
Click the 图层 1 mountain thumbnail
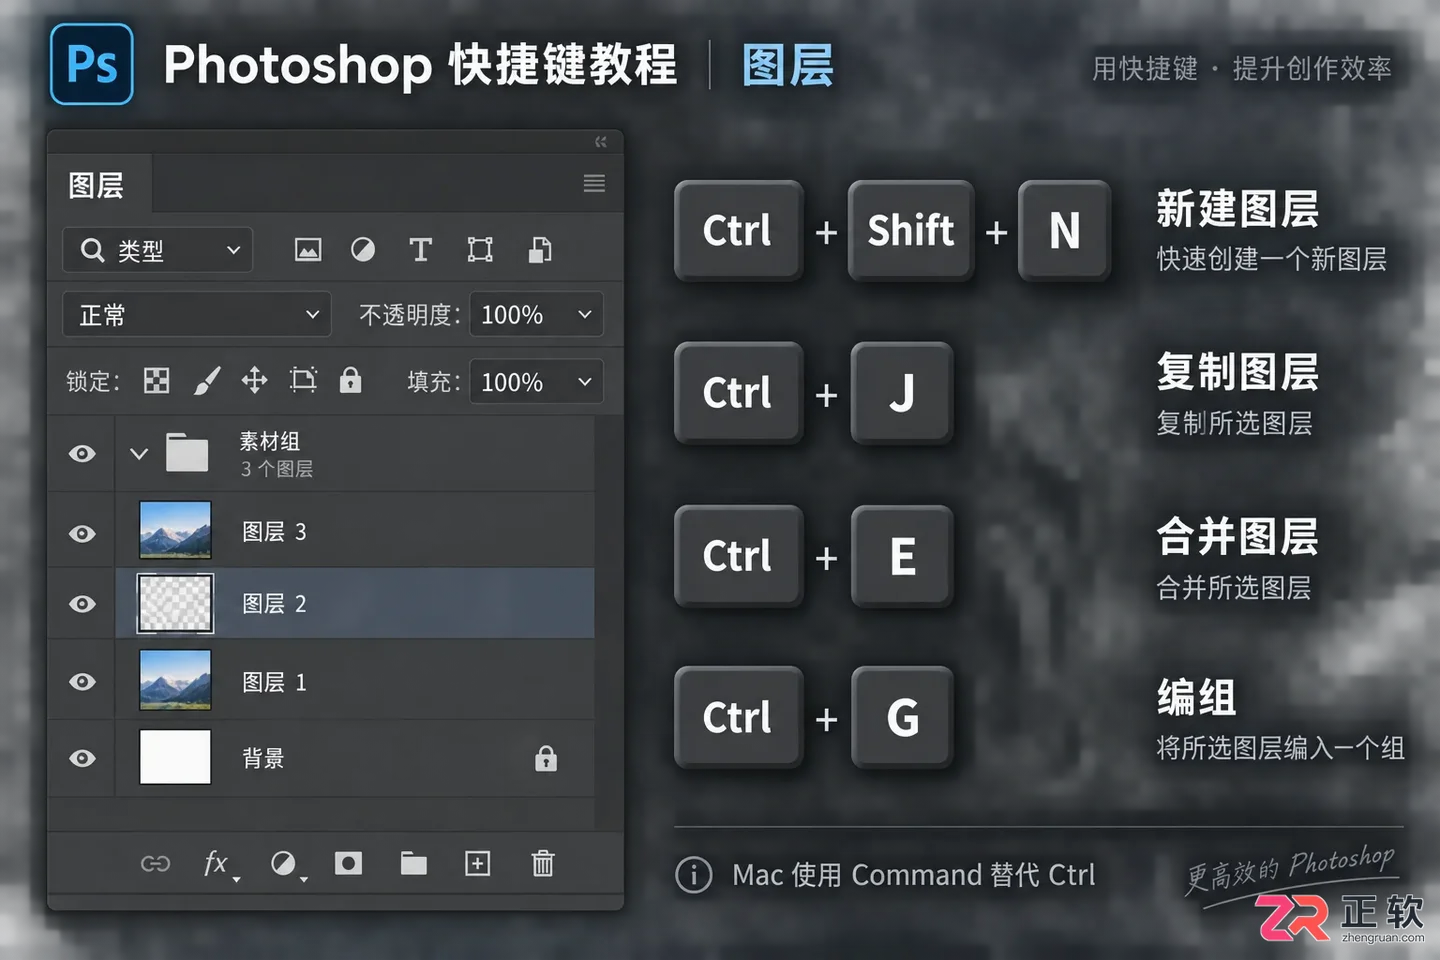coord(175,680)
